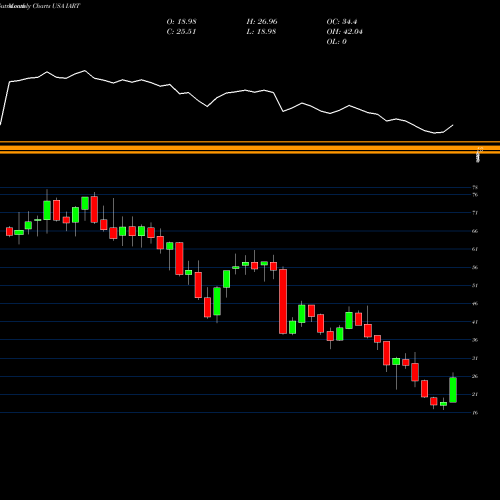The image size is (500, 500).
Task: Click the 16 price axis label
Action: 475,413
